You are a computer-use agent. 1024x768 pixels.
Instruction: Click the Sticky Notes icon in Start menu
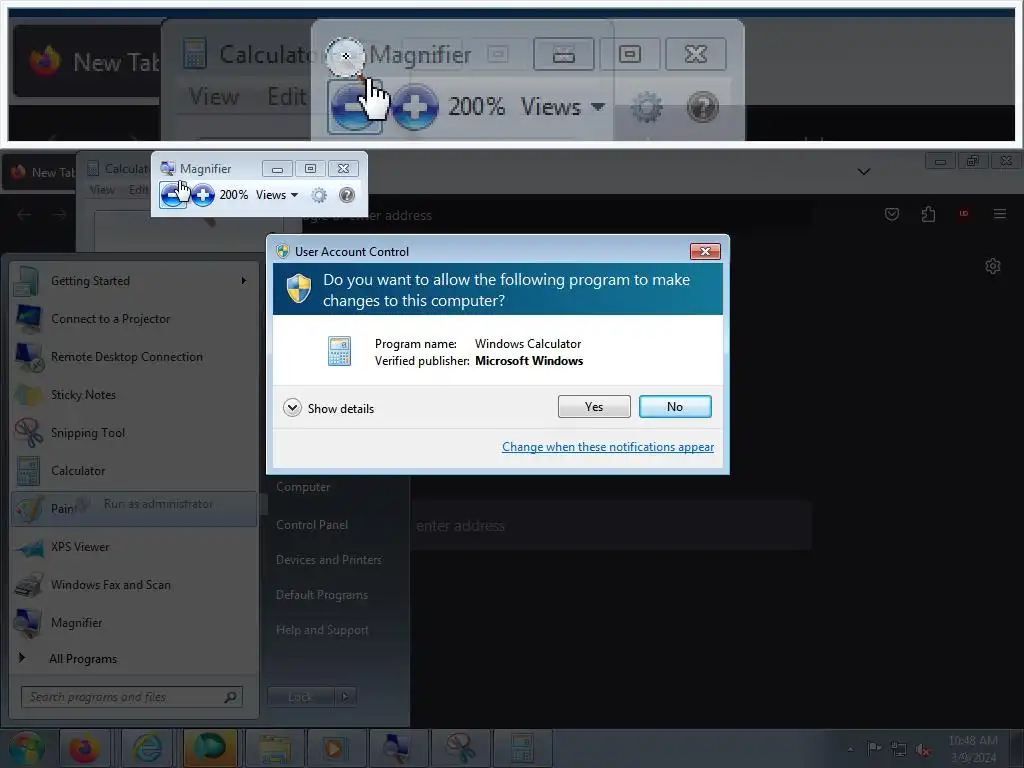28,394
